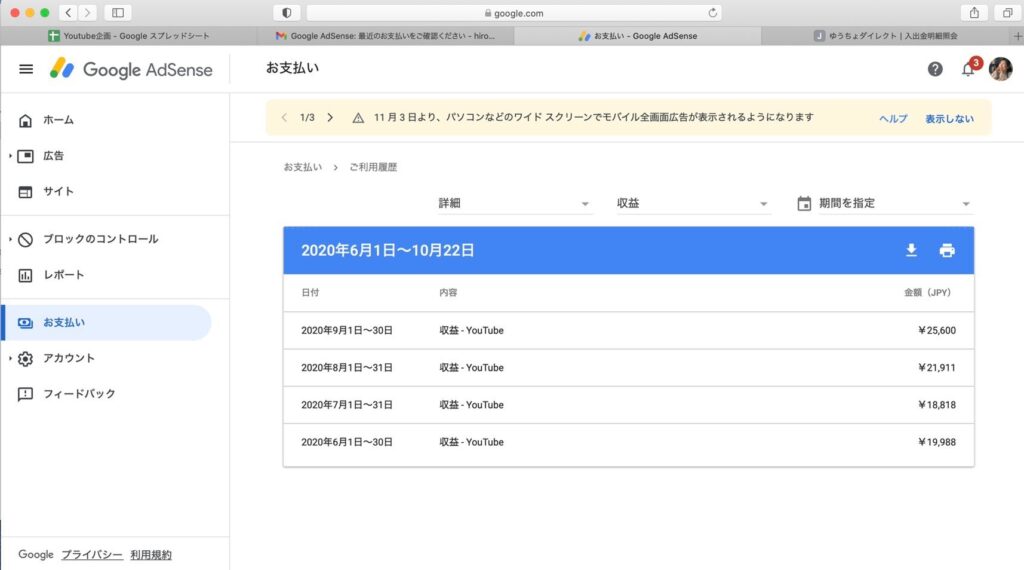Print the payment history
The image size is (1024, 570).
tap(947, 250)
